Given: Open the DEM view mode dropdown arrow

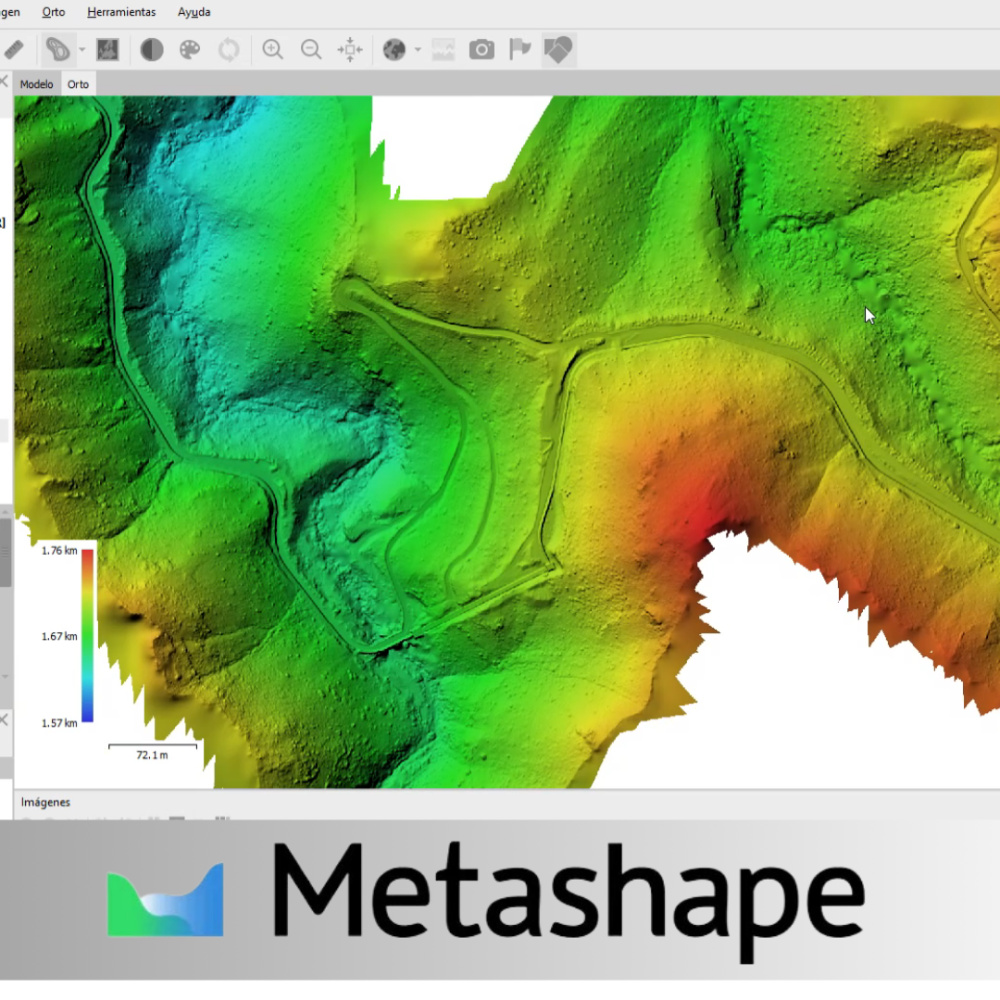Looking at the screenshot, I should [82, 50].
